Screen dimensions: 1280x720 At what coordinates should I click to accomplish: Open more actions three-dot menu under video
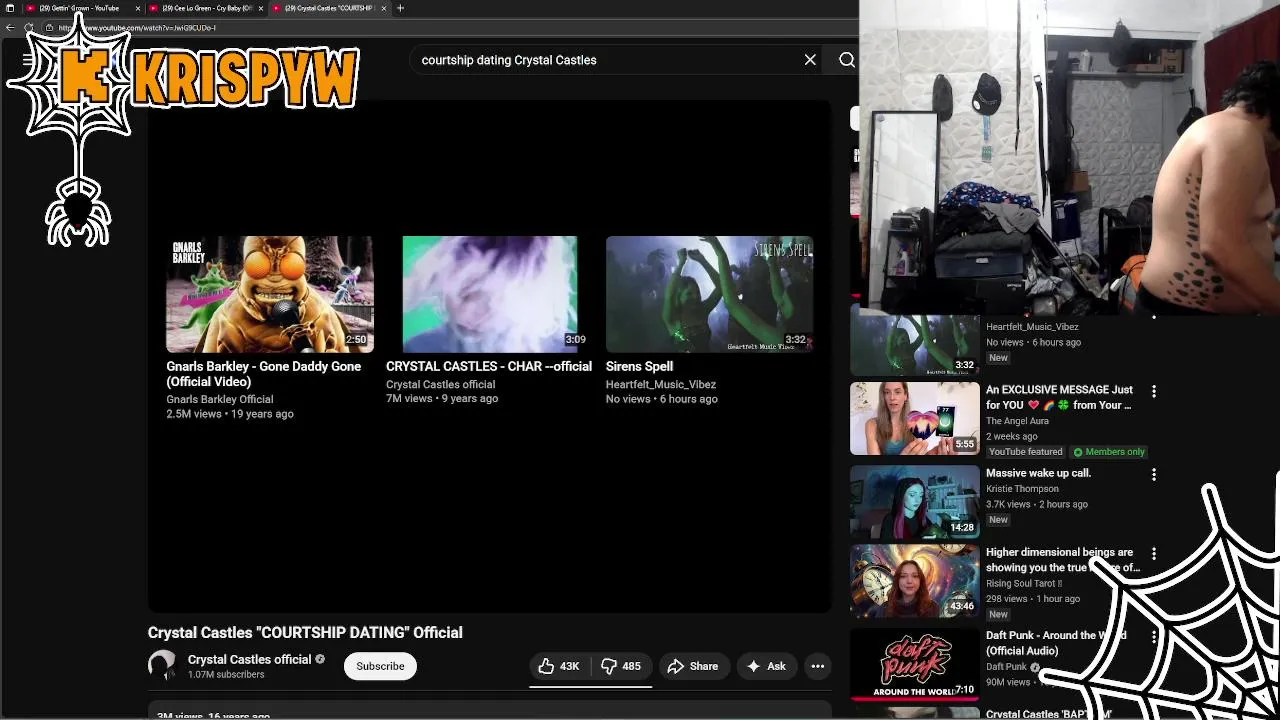point(817,666)
